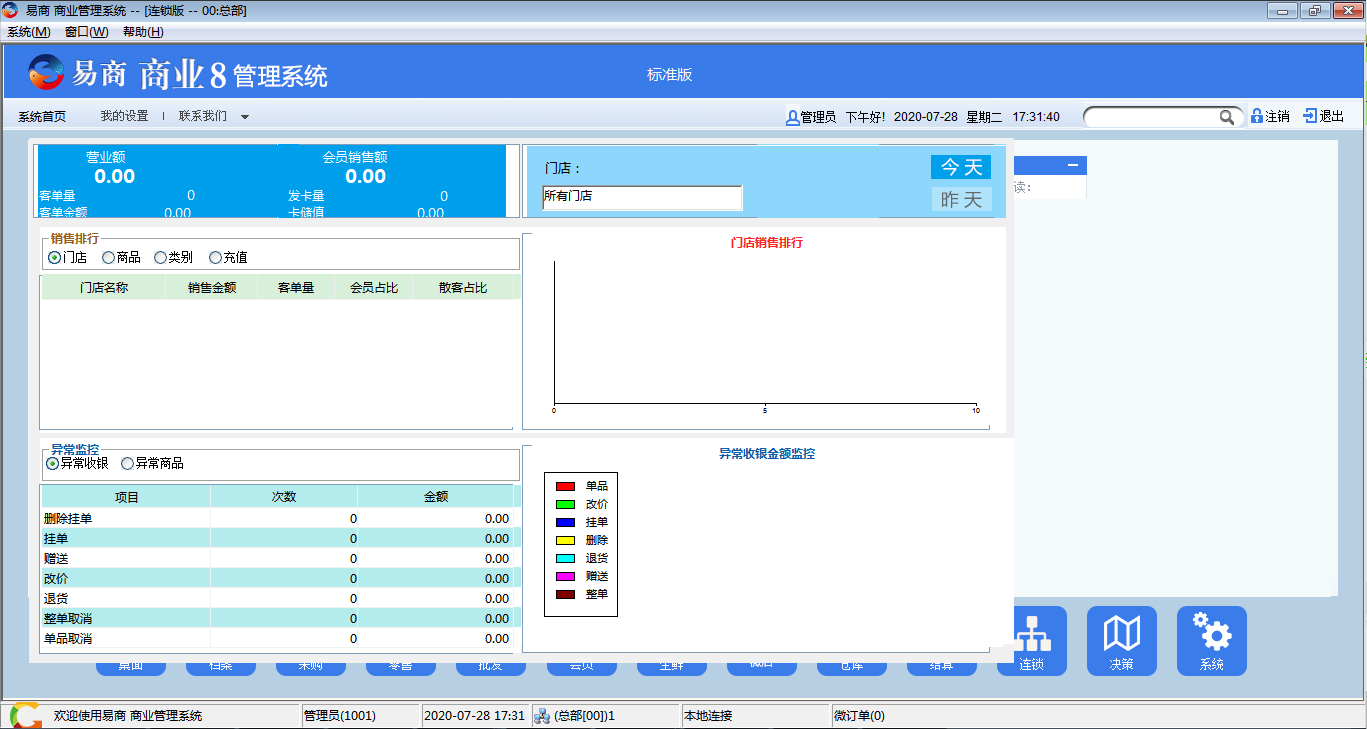Click the 管理员 user avatar icon
Screen dimensions: 1367x729
click(x=792, y=117)
